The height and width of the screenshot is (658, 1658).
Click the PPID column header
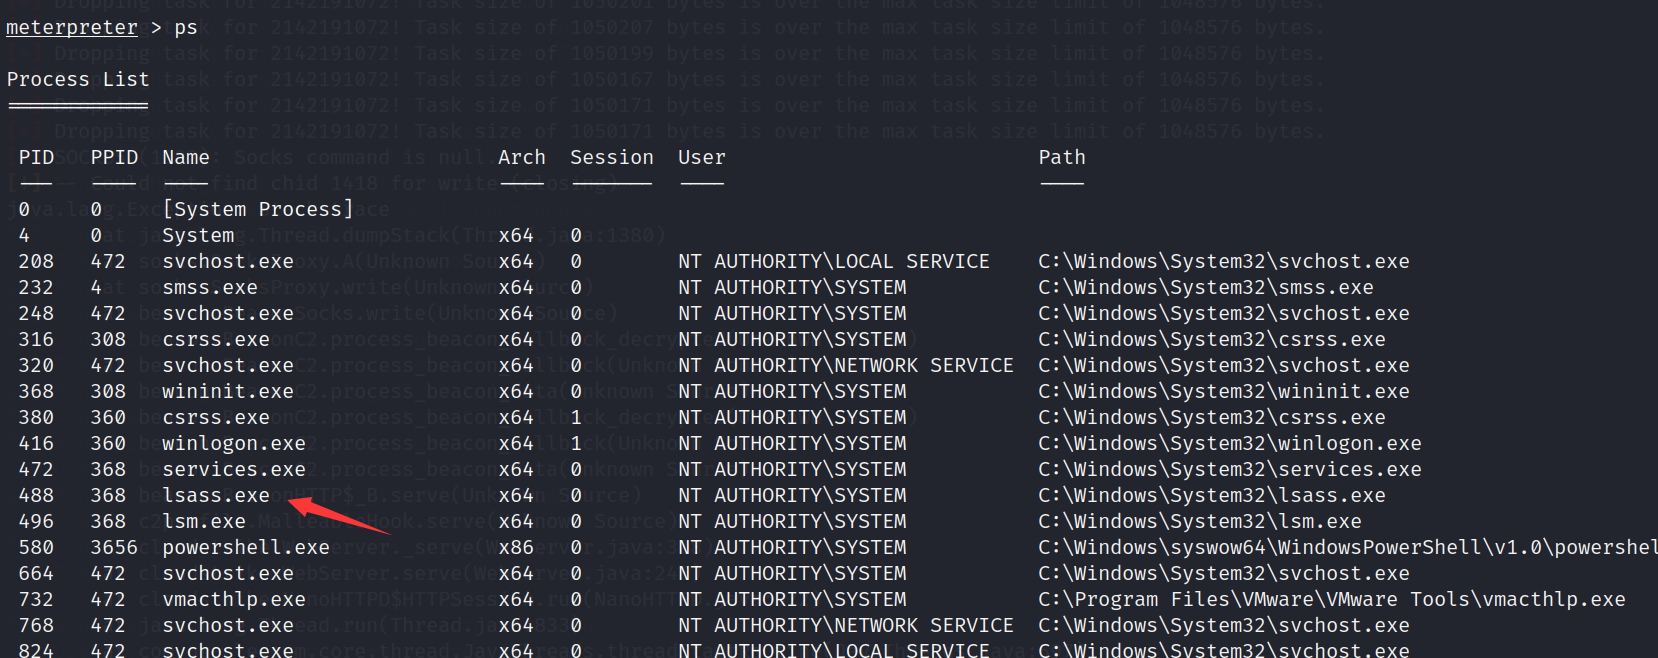click(114, 157)
